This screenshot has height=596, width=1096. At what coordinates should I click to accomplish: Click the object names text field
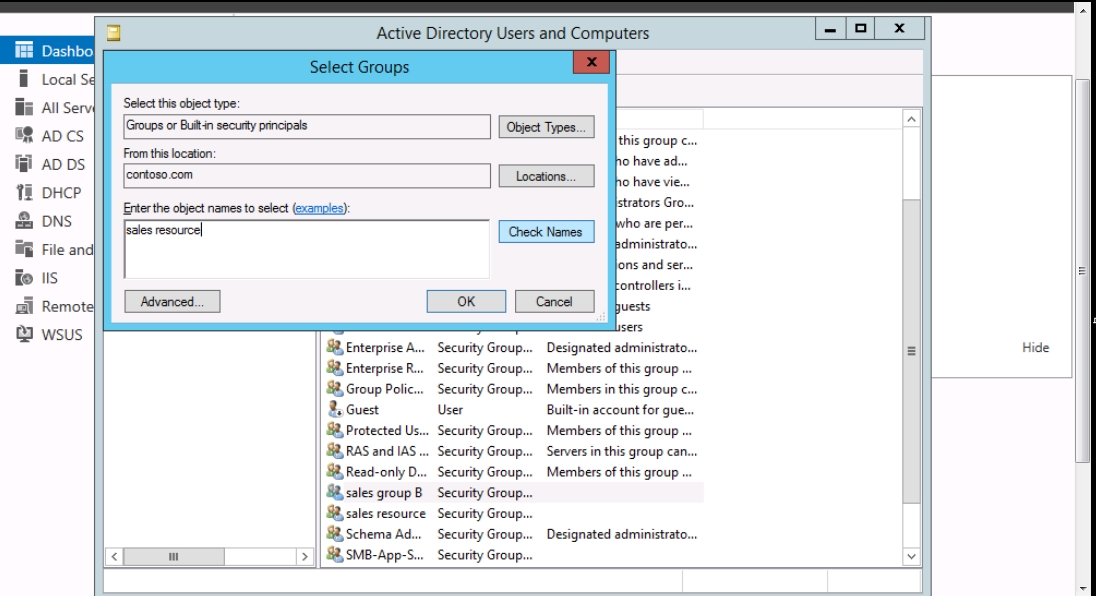click(306, 249)
